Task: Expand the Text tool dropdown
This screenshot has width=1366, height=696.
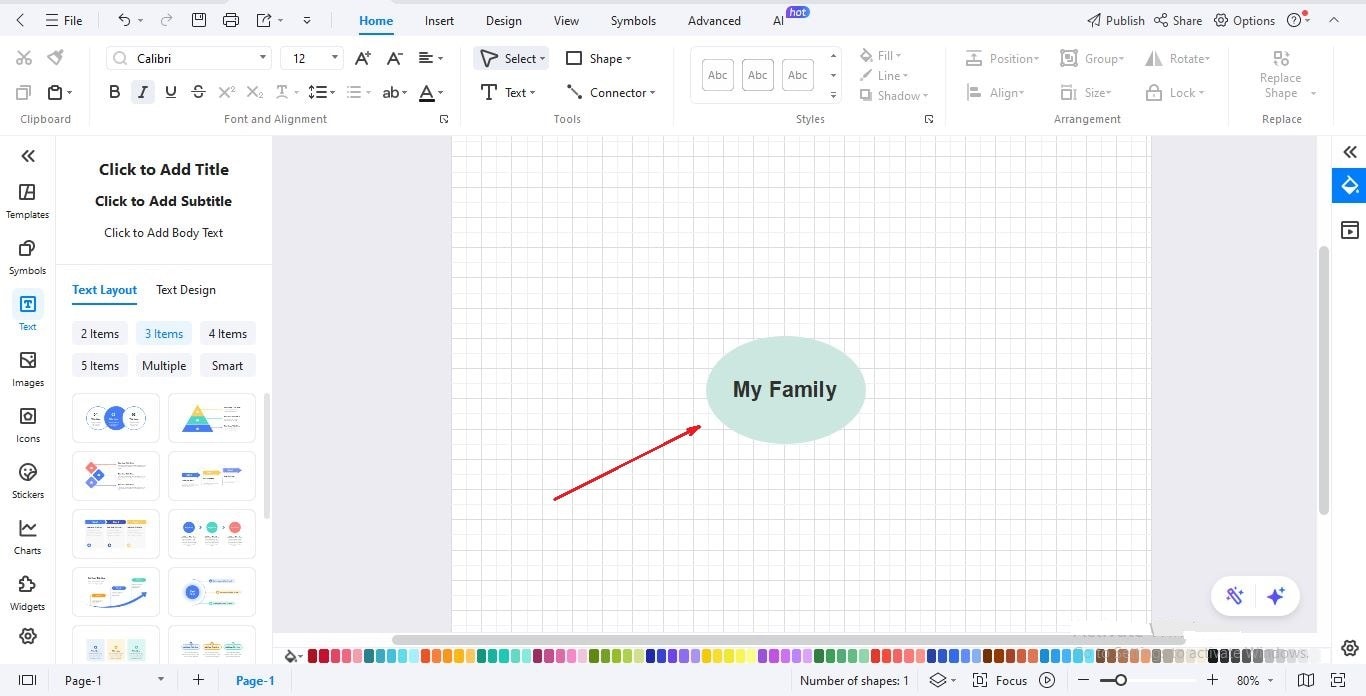Action: point(533,93)
